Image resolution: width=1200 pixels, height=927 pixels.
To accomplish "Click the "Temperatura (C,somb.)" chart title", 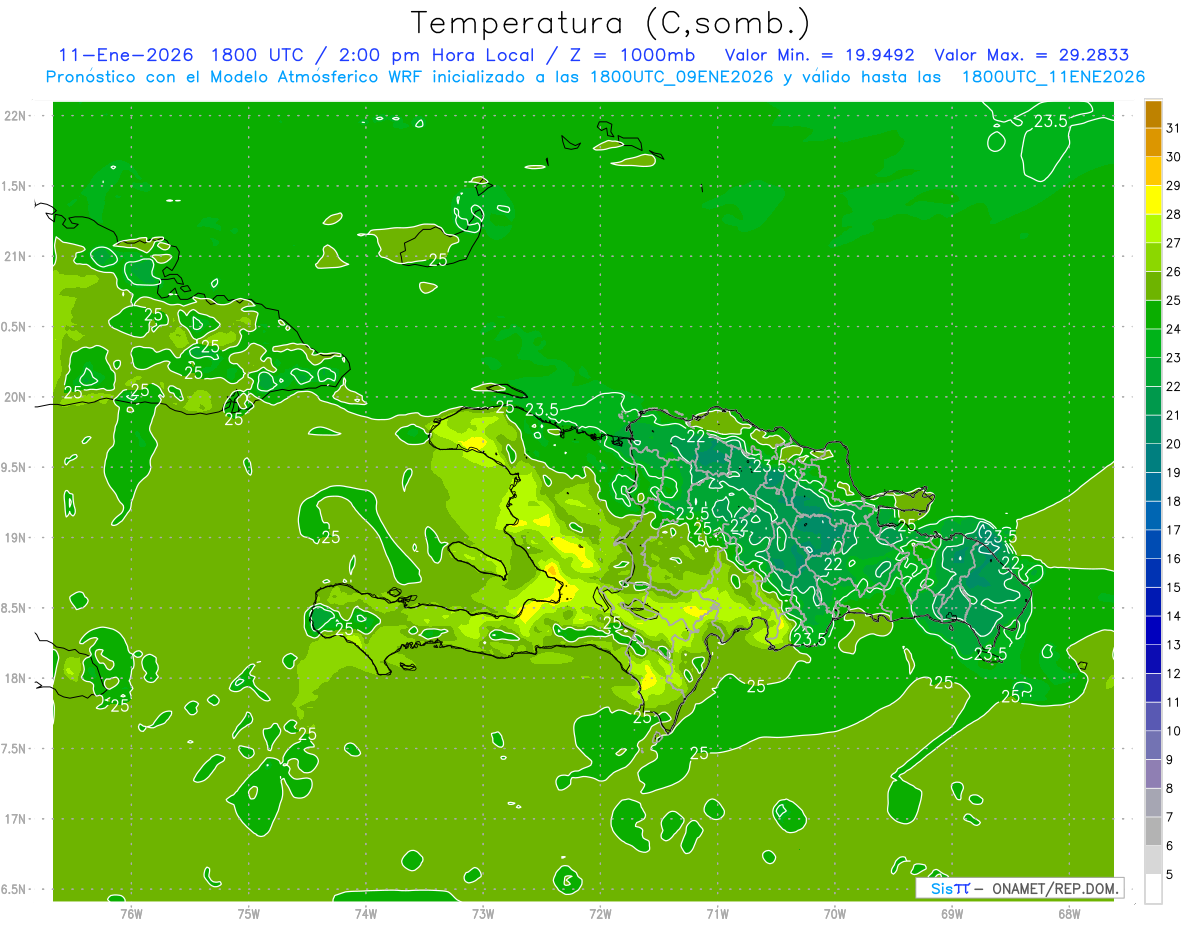I will (x=611, y=23).
